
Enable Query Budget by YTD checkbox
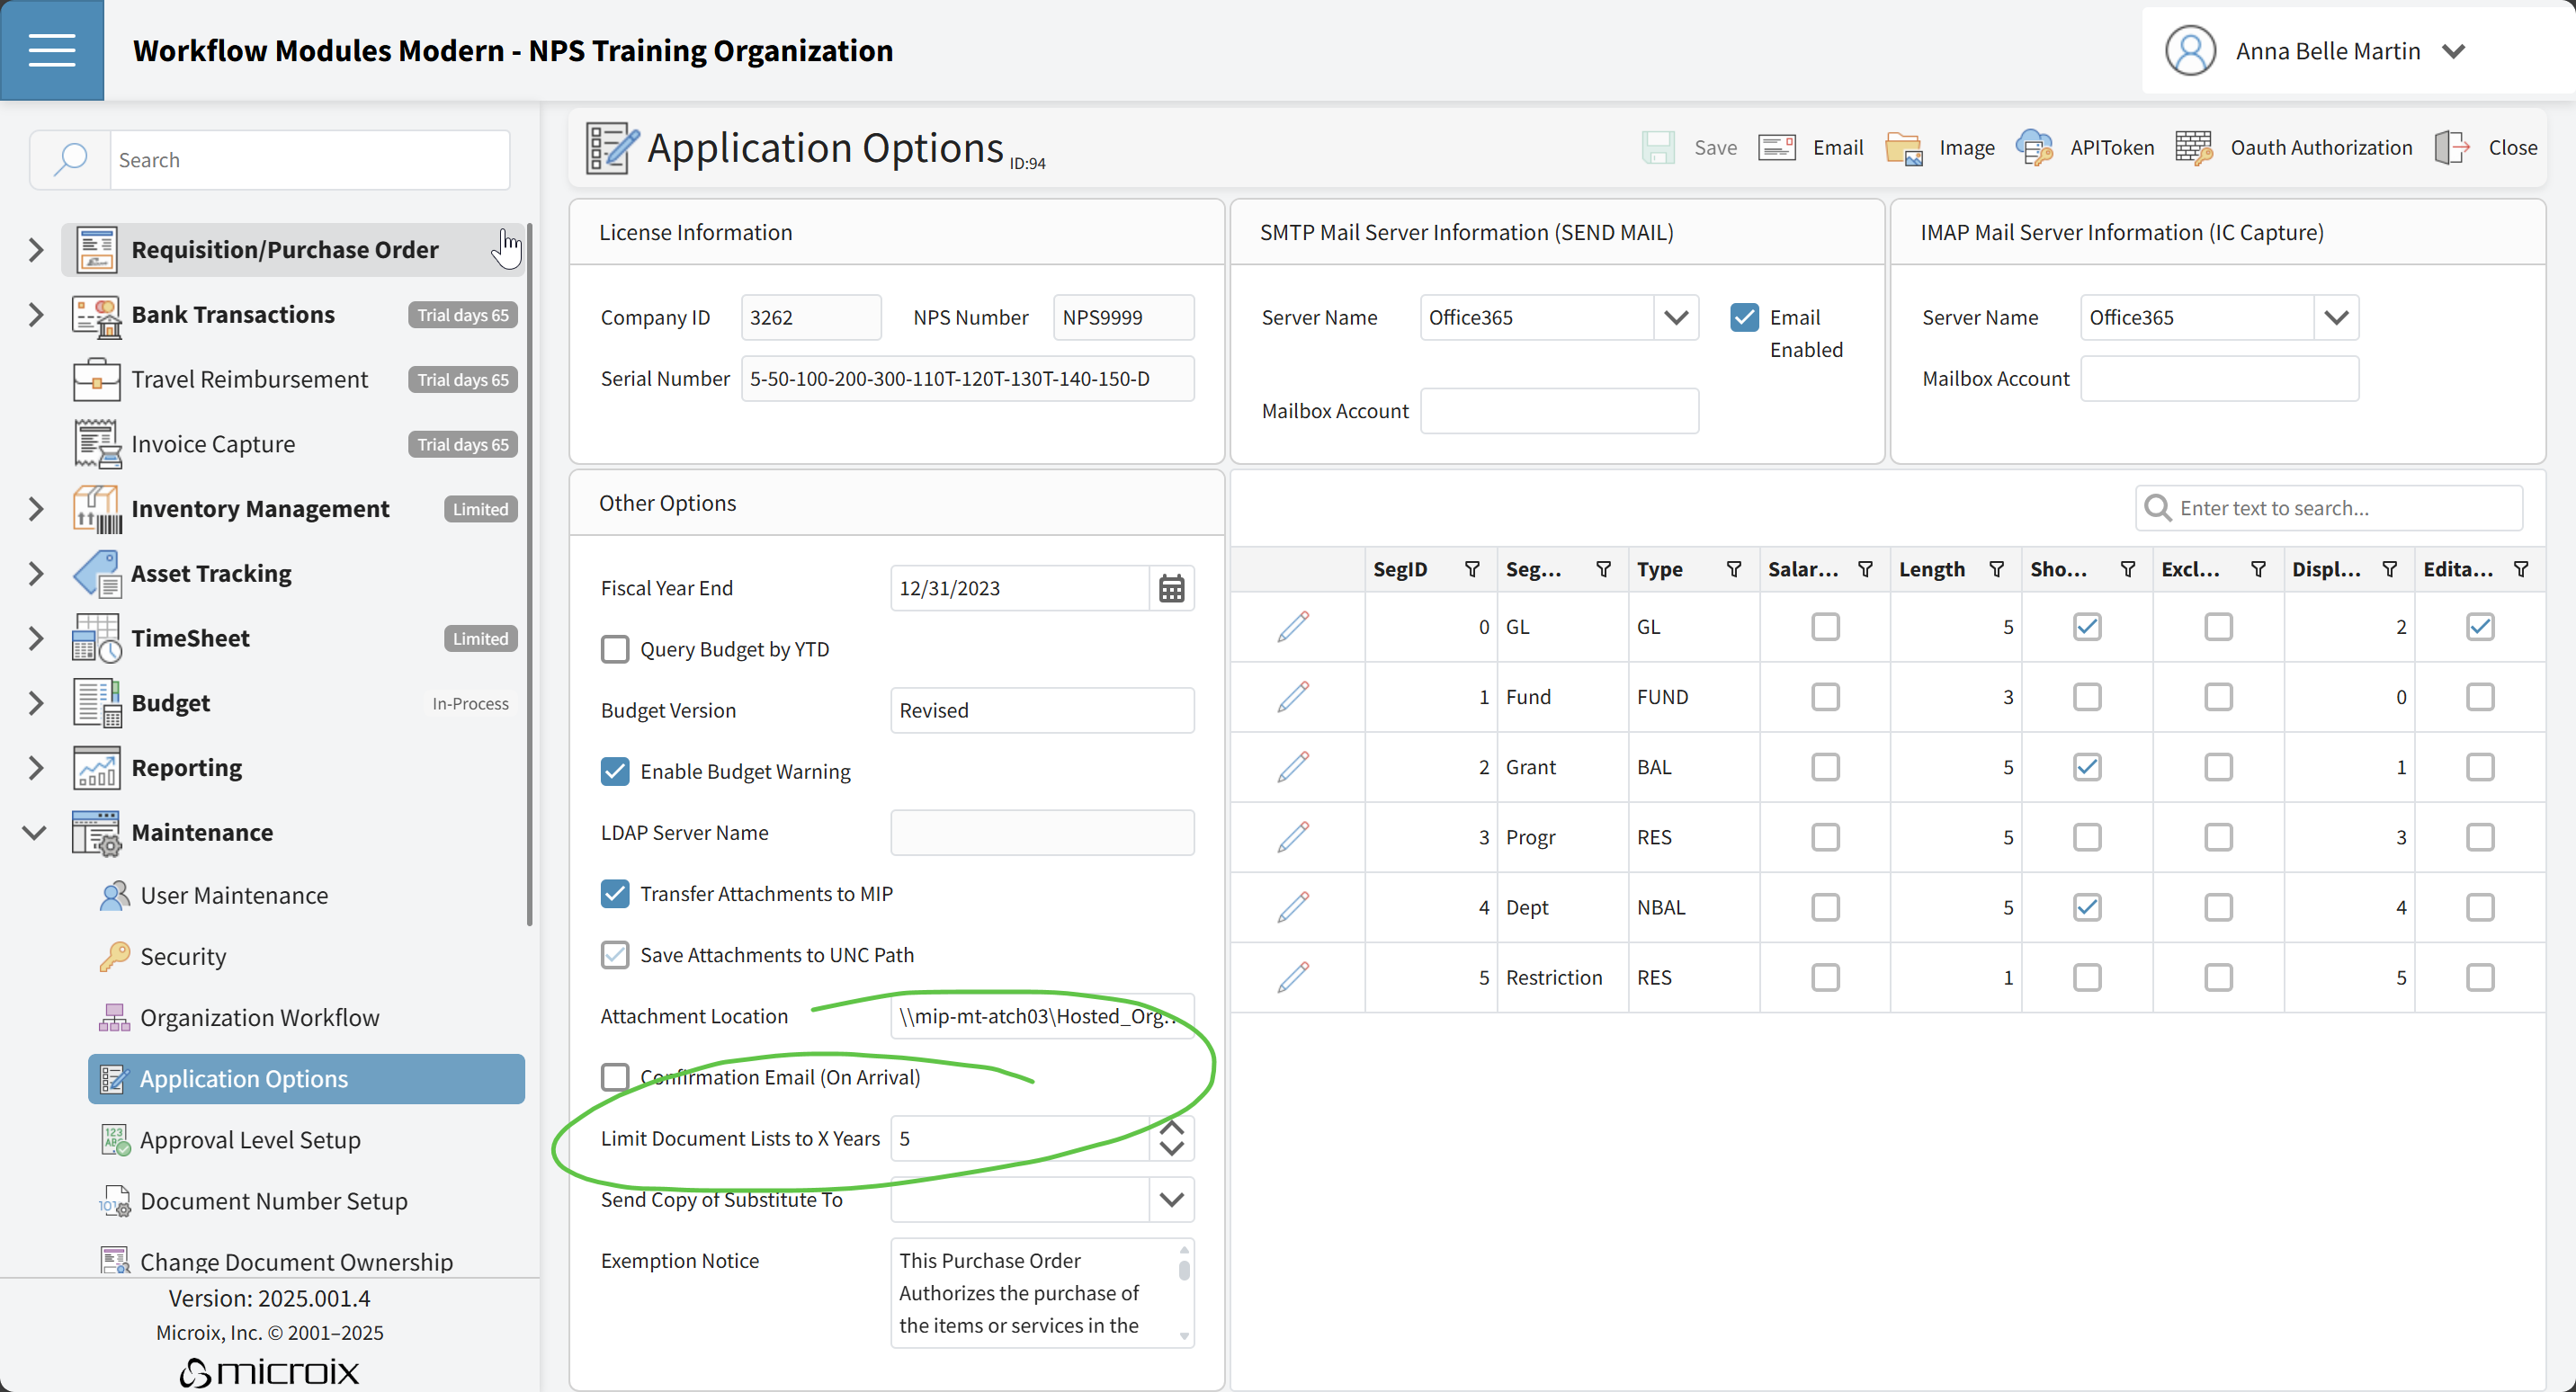pyautogui.click(x=615, y=649)
